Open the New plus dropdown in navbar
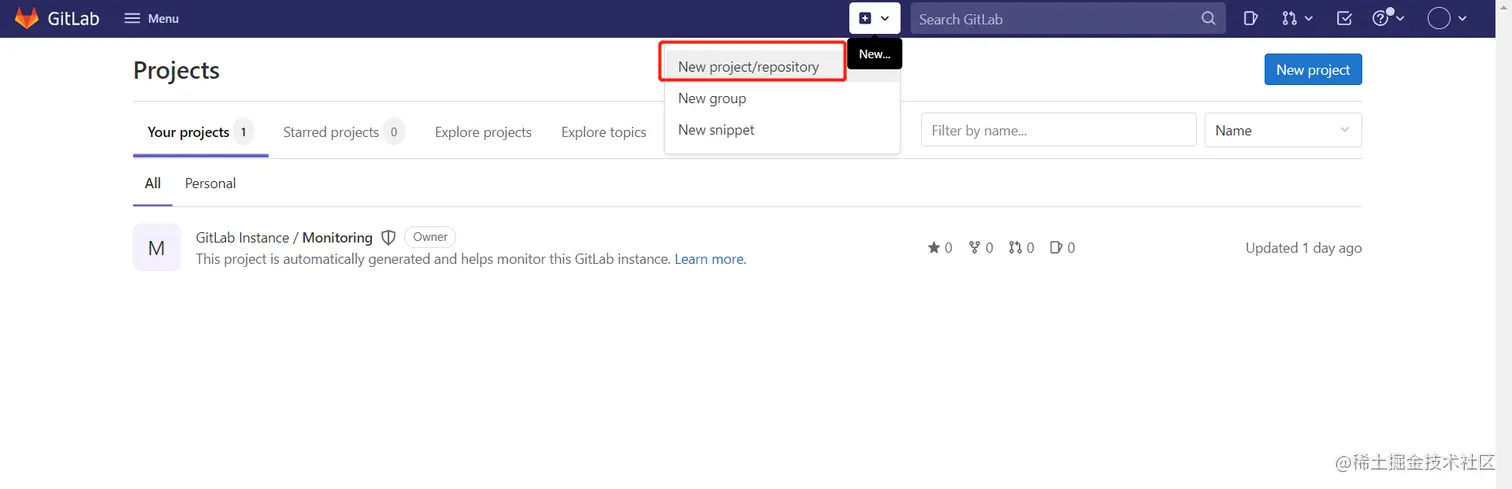 click(875, 18)
